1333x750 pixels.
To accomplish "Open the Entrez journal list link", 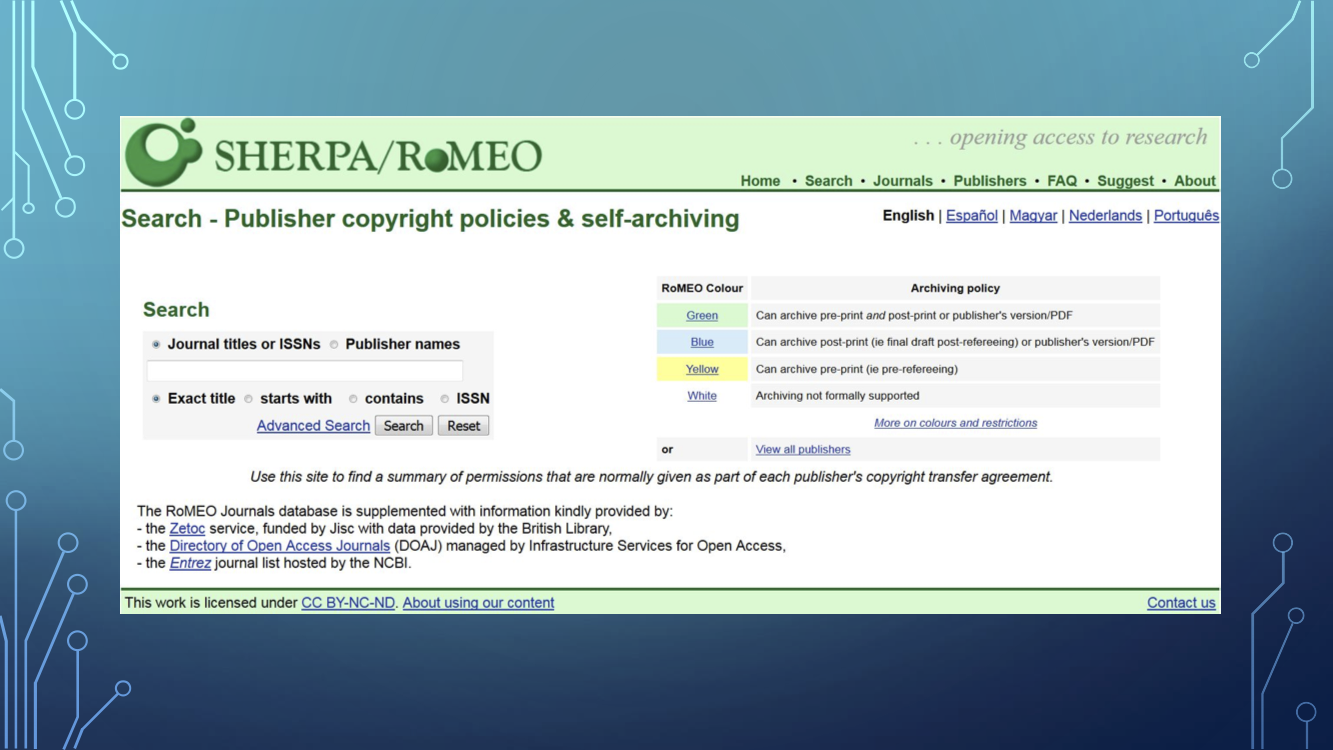I will tap(190, 563).
